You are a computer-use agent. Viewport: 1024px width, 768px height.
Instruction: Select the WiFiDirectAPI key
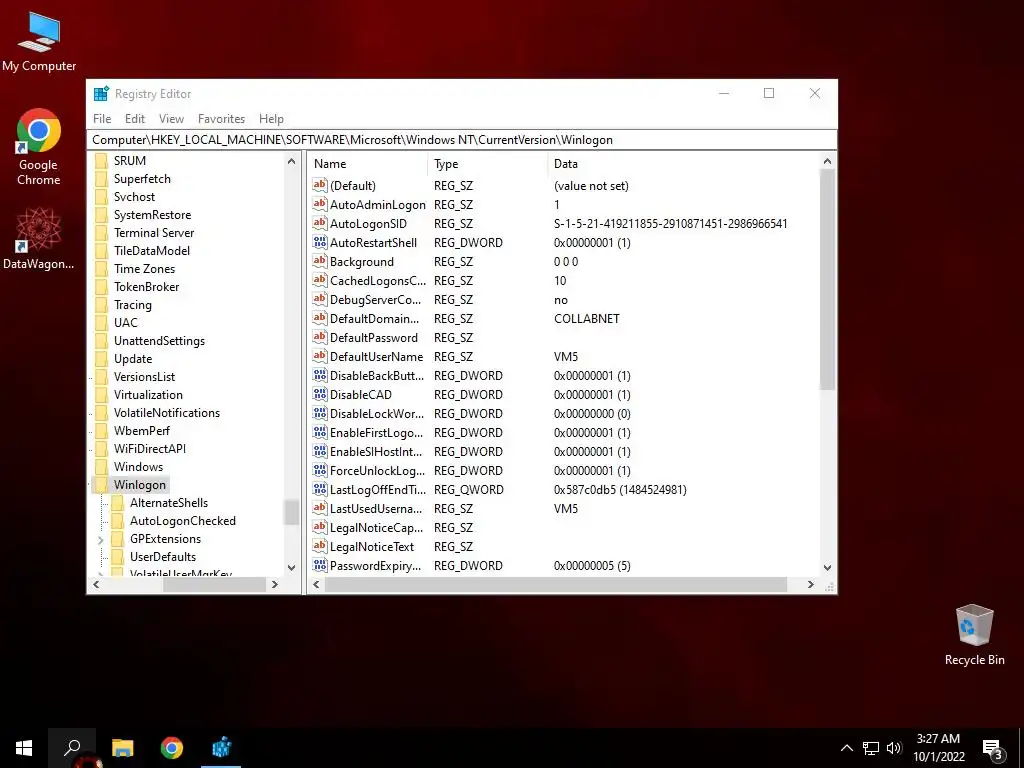point(150,449)
